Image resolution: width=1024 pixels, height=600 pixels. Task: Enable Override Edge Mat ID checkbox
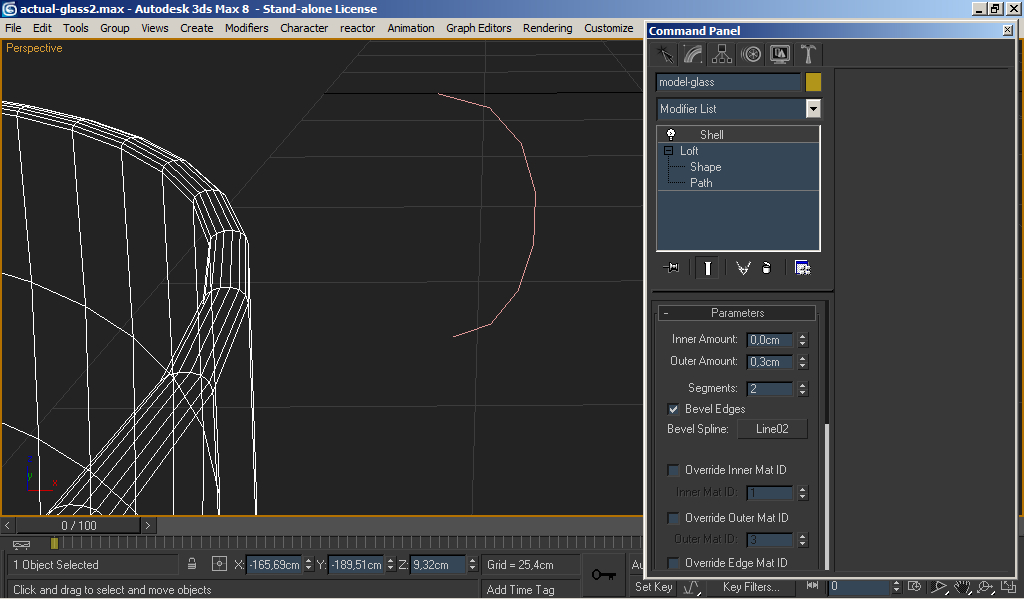point(673,563)
